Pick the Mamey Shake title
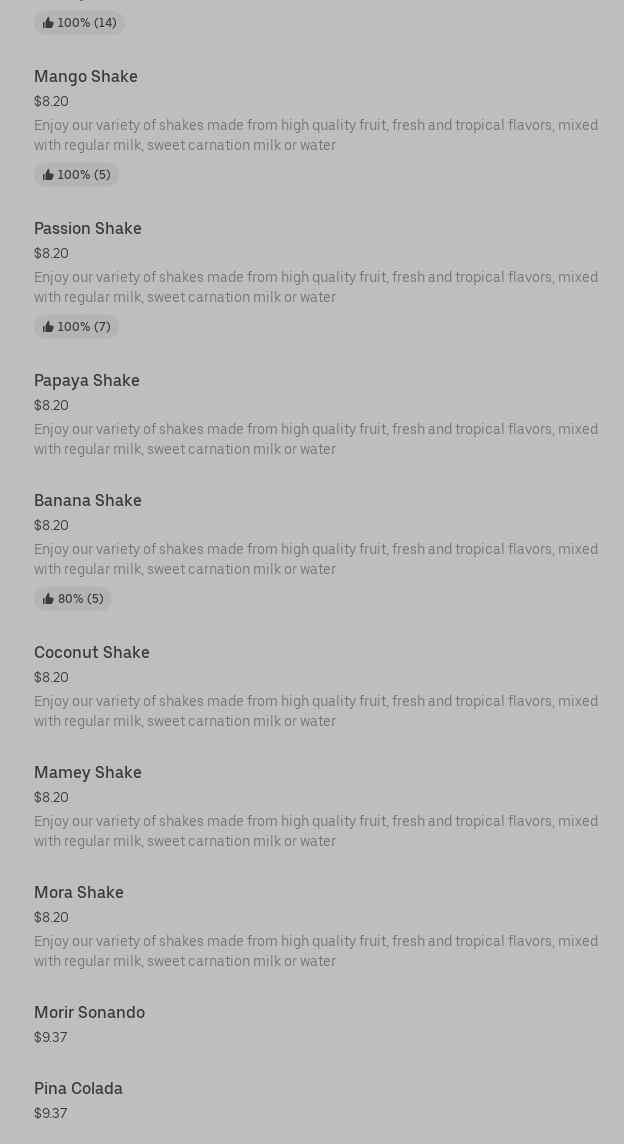624x1144 pixels. pos(88,772)
